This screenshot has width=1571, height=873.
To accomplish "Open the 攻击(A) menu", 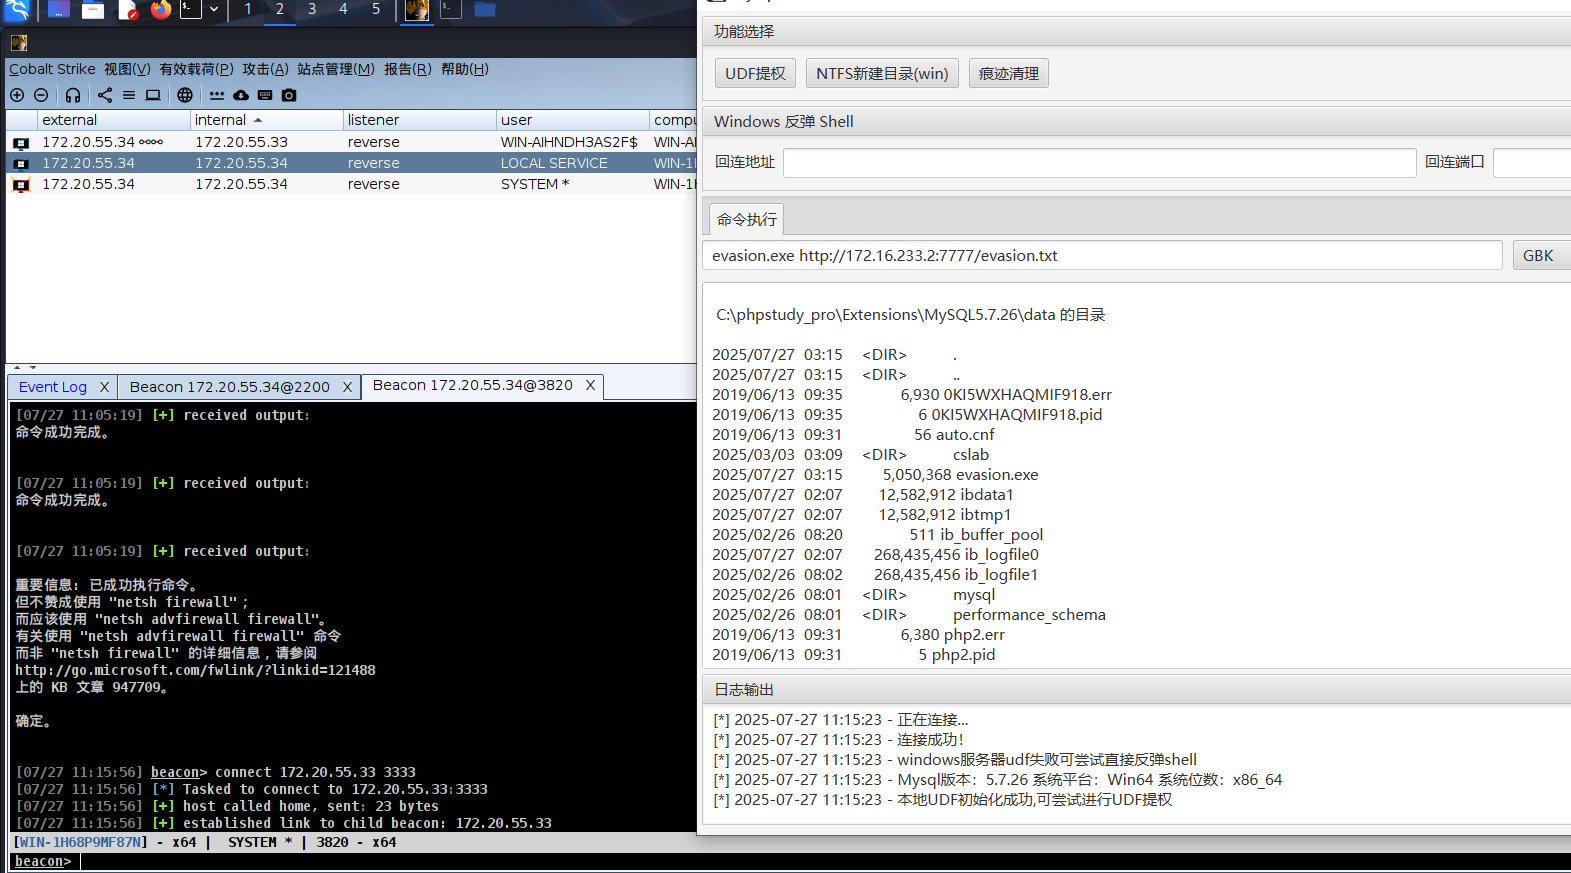I will click(265, 69).
